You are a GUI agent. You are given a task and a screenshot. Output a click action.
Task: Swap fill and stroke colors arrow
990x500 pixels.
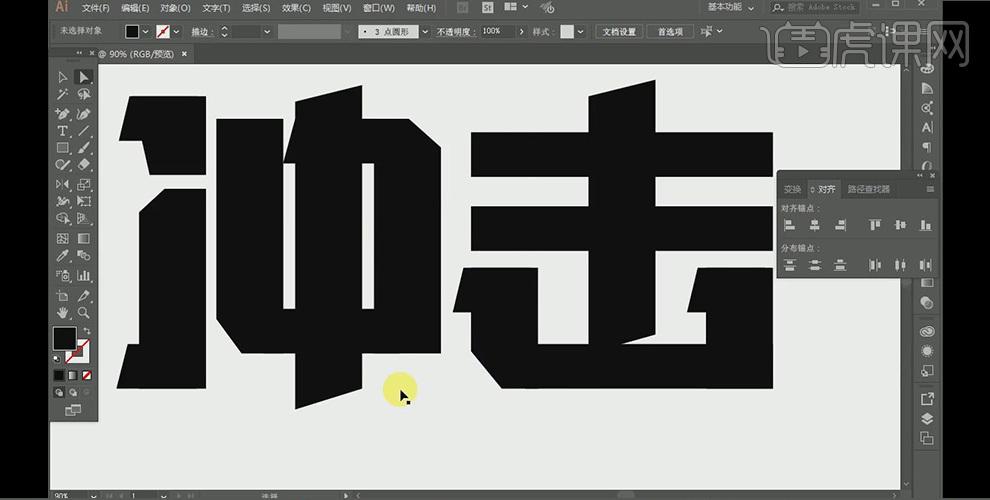pyautogui.click(x=86, y=330)
